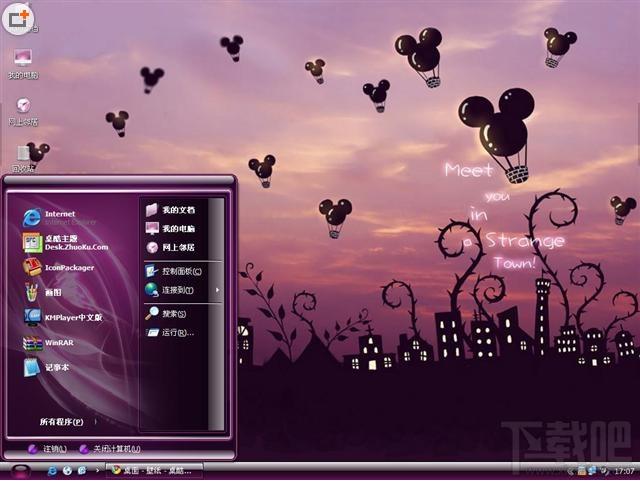Open 我的文档 in the Start menu right pane
Viewport: 640px width, 481px height.
pos(170,210)
